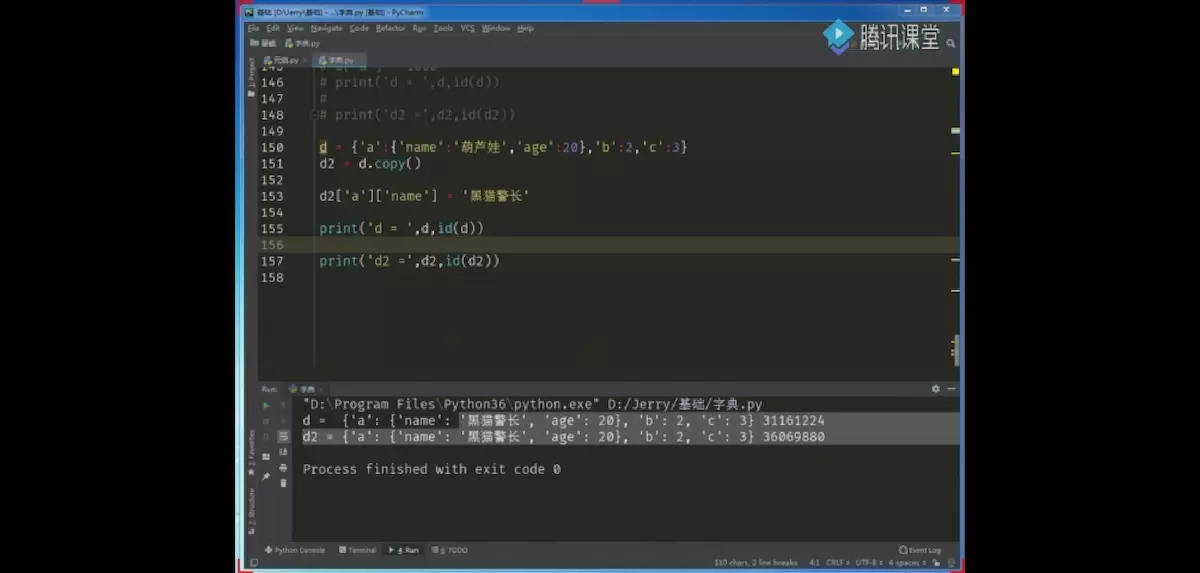Click output ID 31161224 in console
The height and width of the screenshot is (573, 1200).
[793, 421]
